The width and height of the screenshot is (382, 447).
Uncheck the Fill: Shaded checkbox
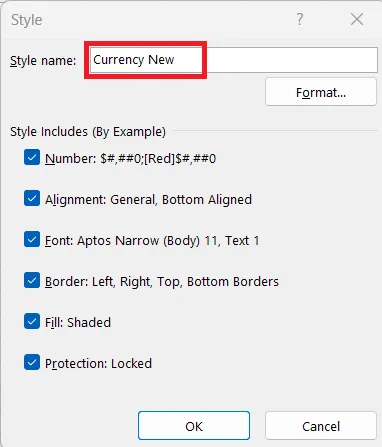32,321
